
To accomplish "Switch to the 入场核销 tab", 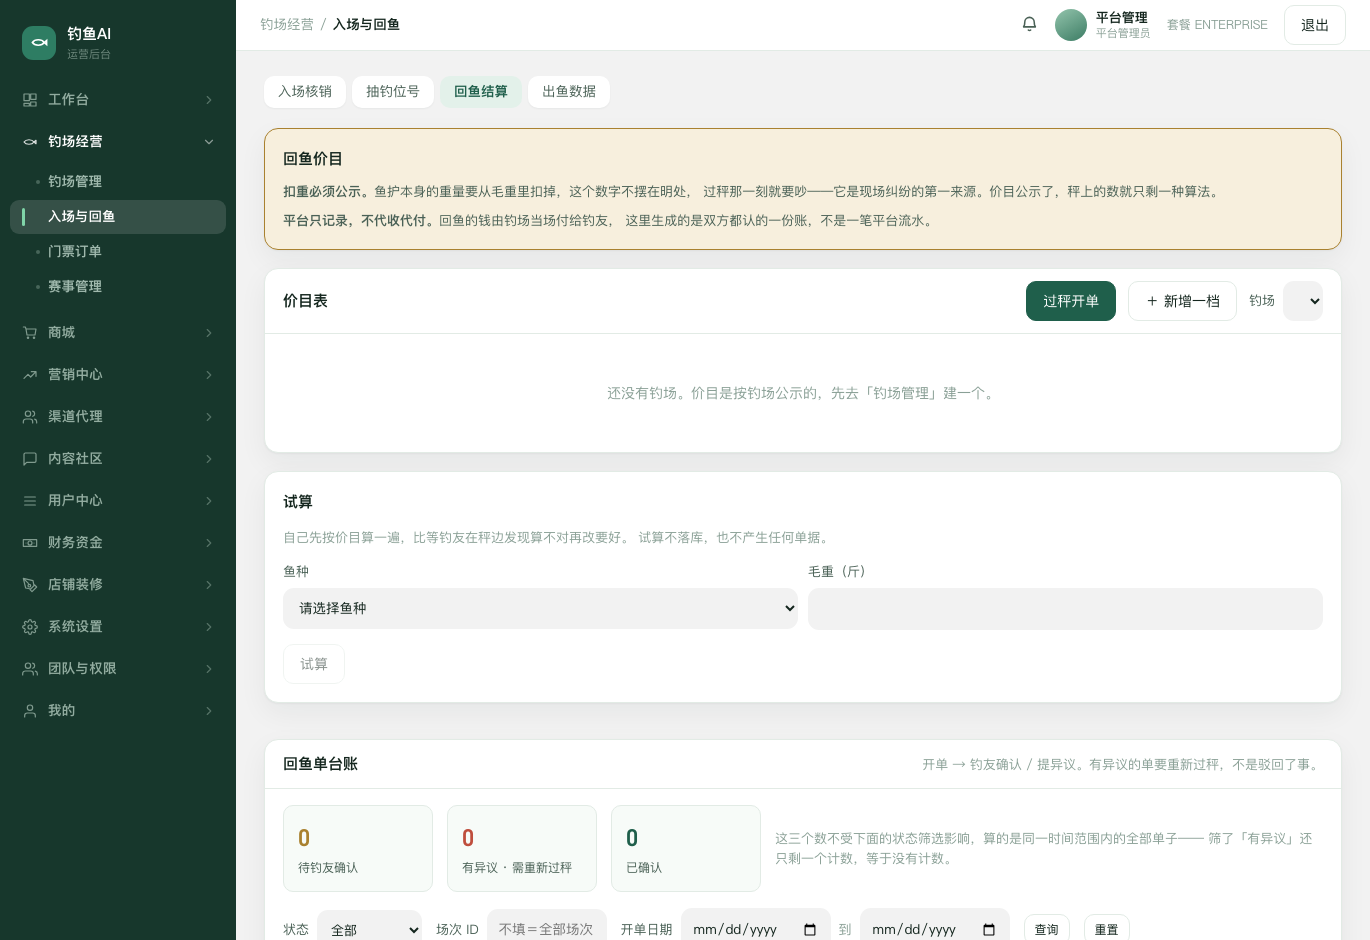I will tap(305, 92).
